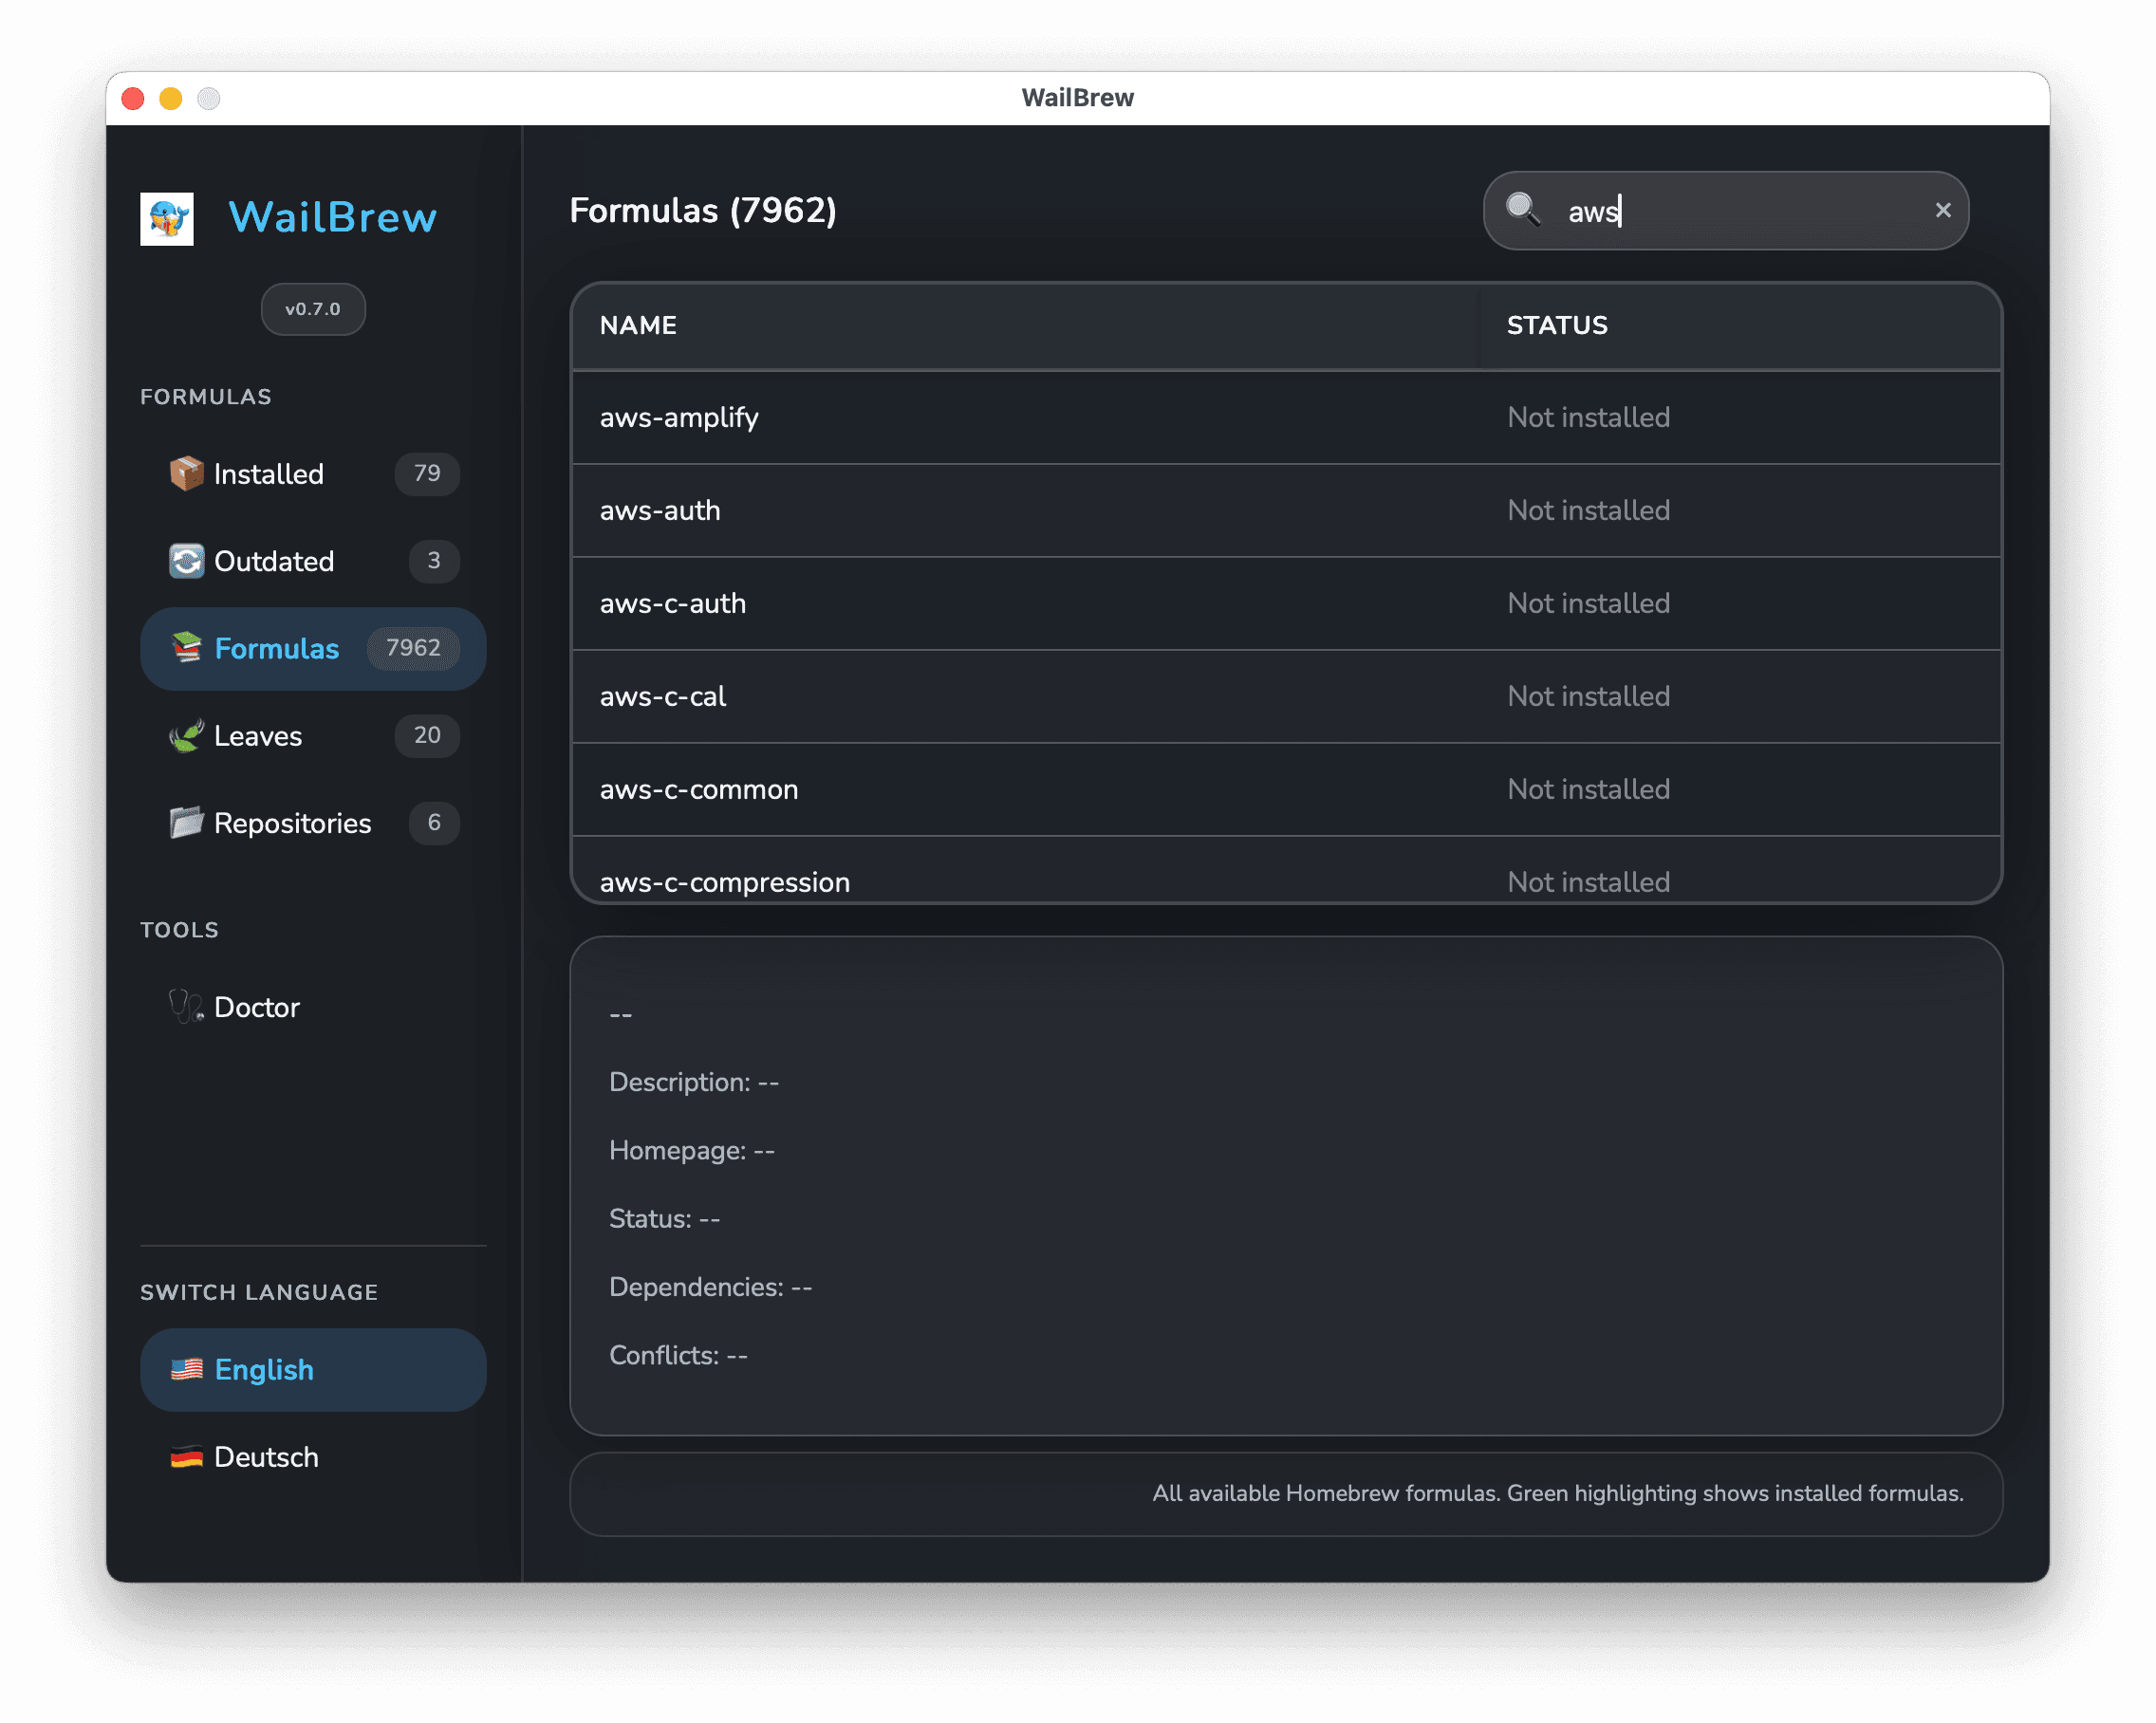Switch language to Deutsch
This screenshot has width=2156, height=1723.
point(313,1457)
